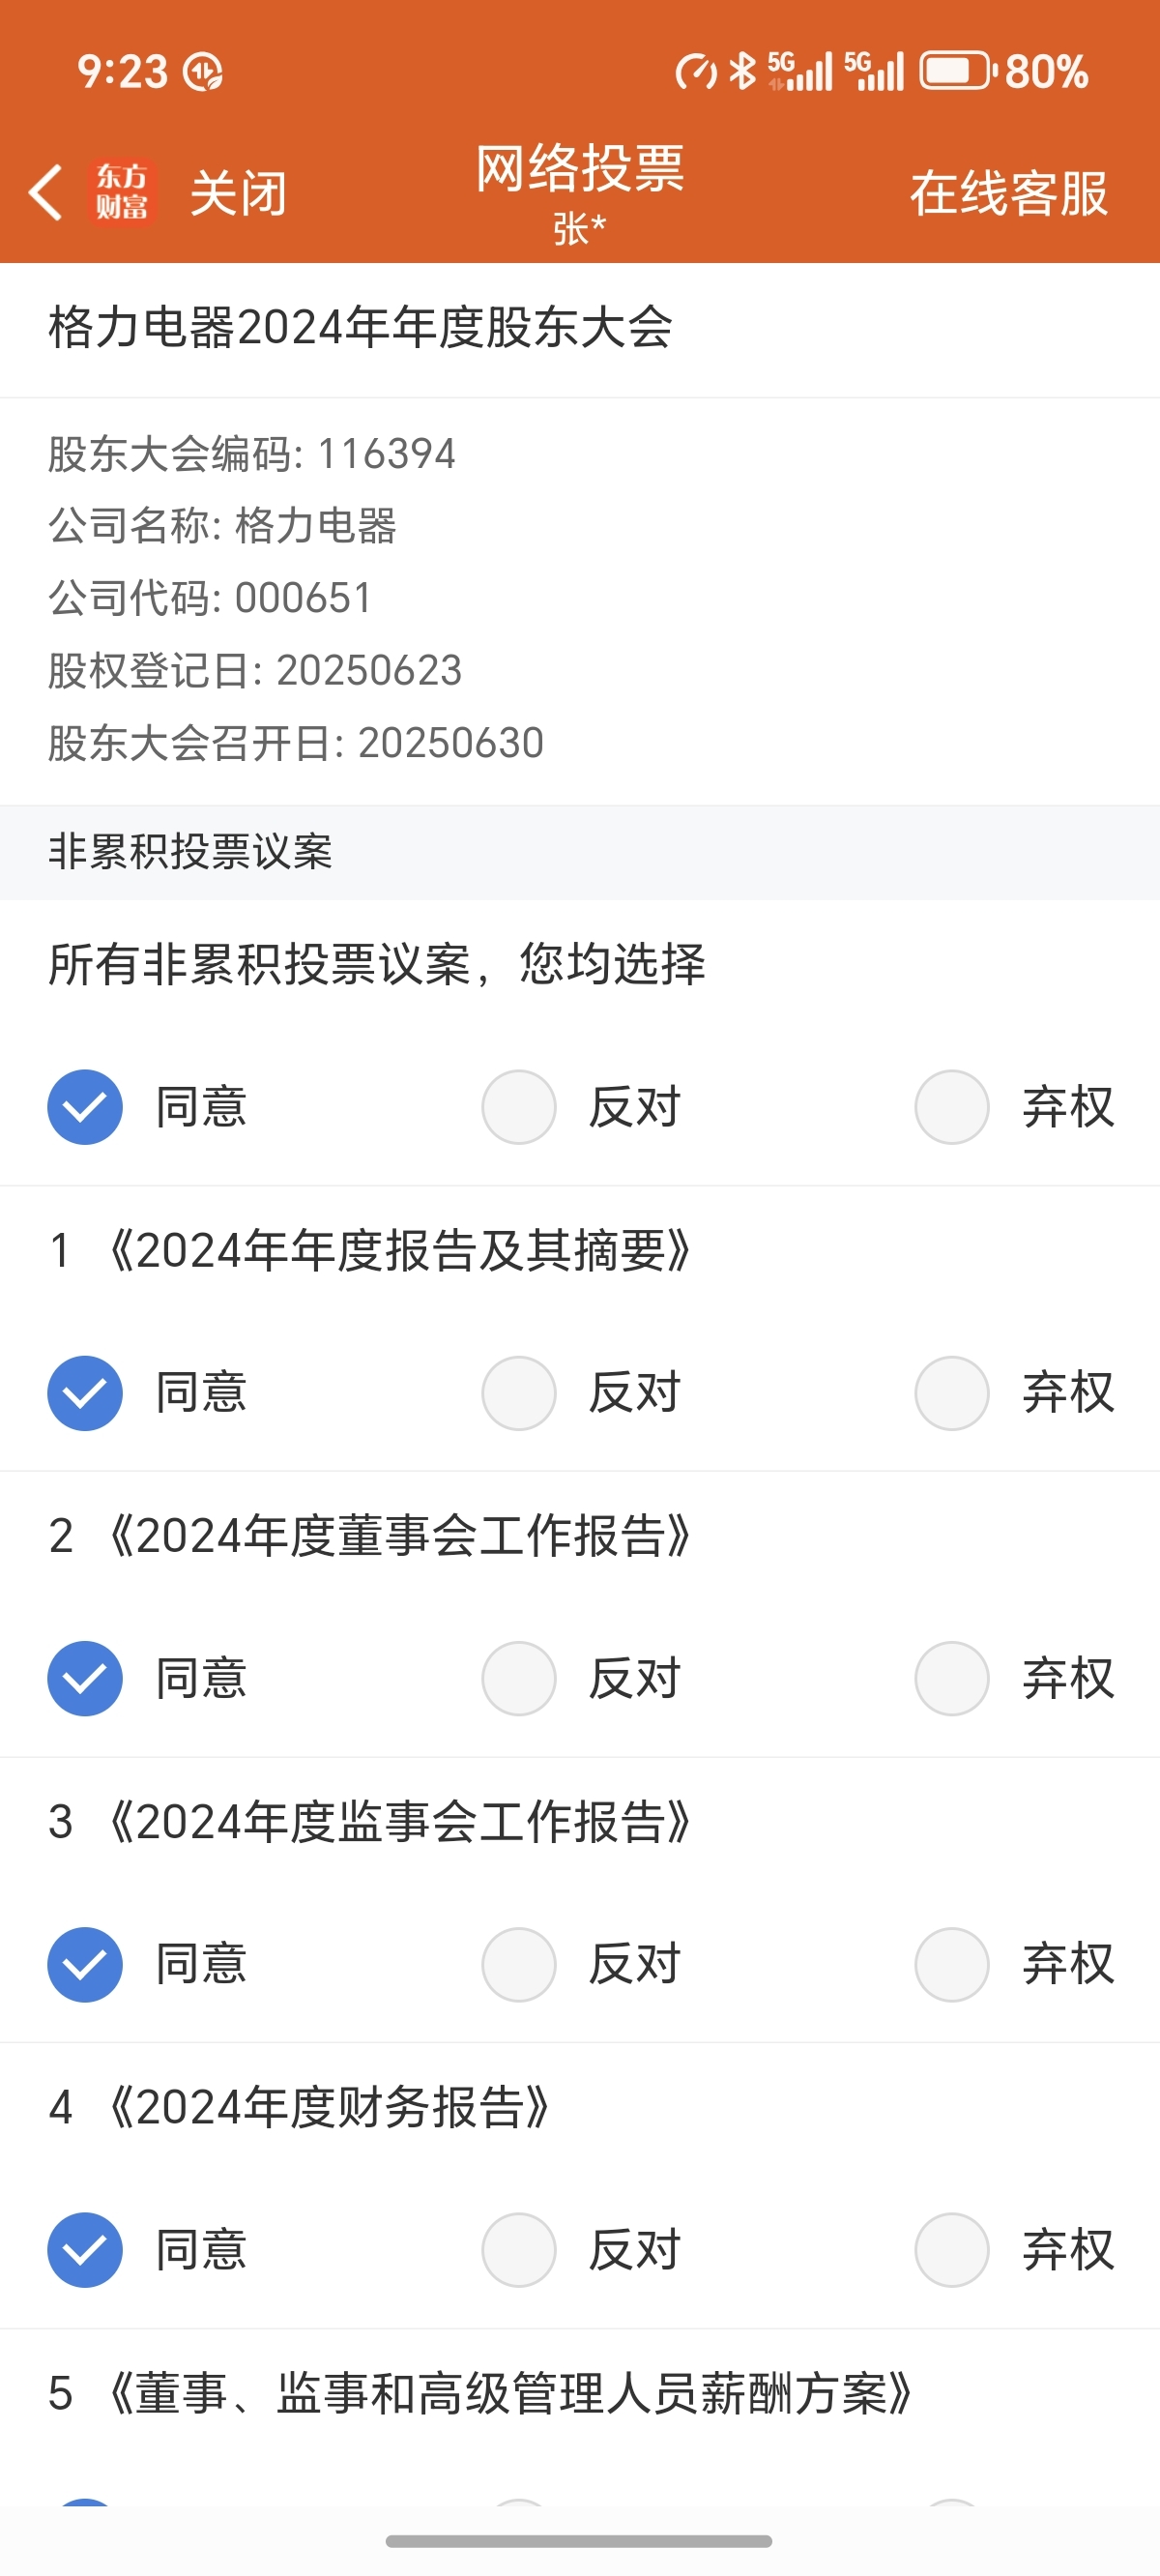The height and width of the screenshot is (2576, 1160).
Task: Tap the bottom home gesture bar
Action: (x=579, y=2541)
